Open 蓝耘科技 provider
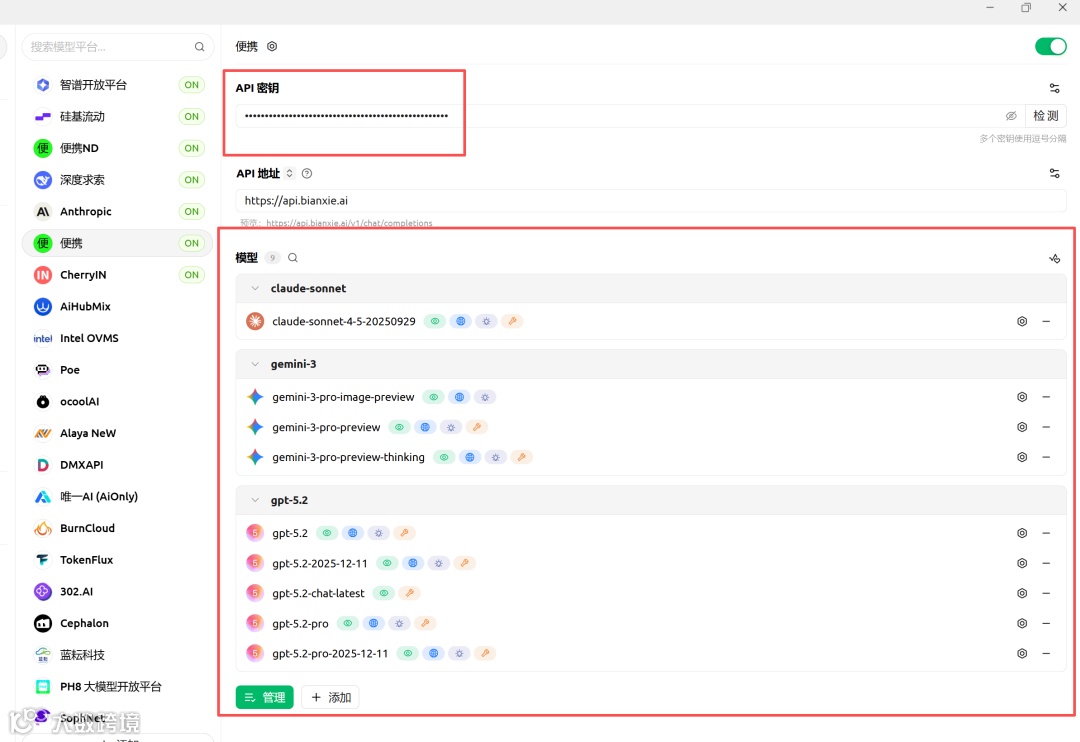 pyautogui.click(x=118, y=655)
